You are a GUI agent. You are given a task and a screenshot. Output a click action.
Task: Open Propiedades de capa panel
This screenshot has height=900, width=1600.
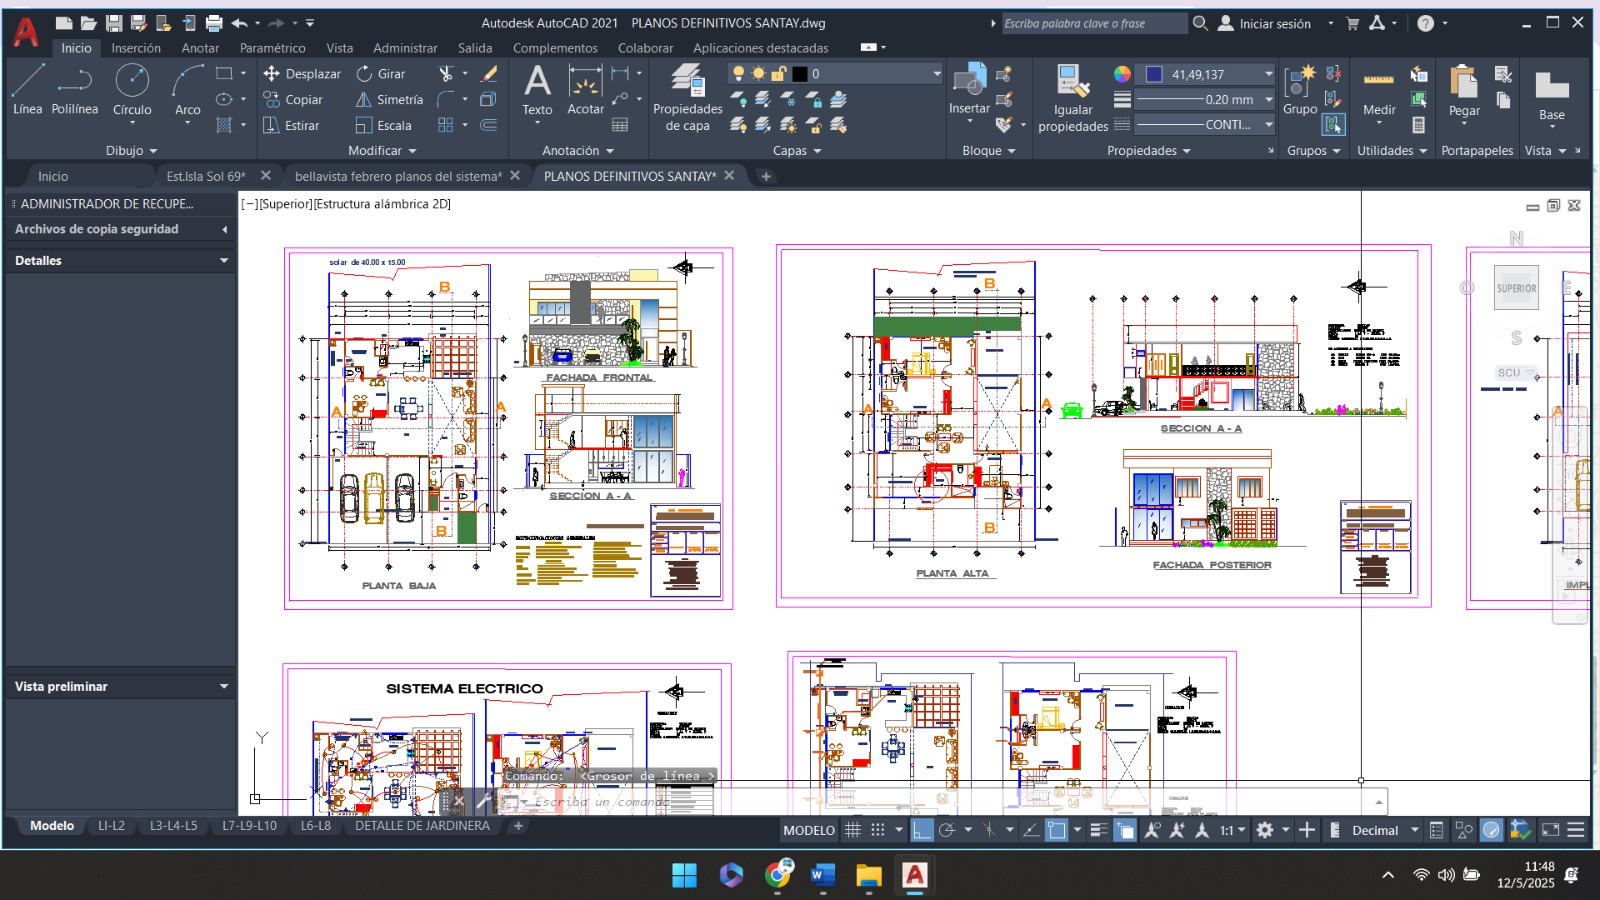[687, 98]
